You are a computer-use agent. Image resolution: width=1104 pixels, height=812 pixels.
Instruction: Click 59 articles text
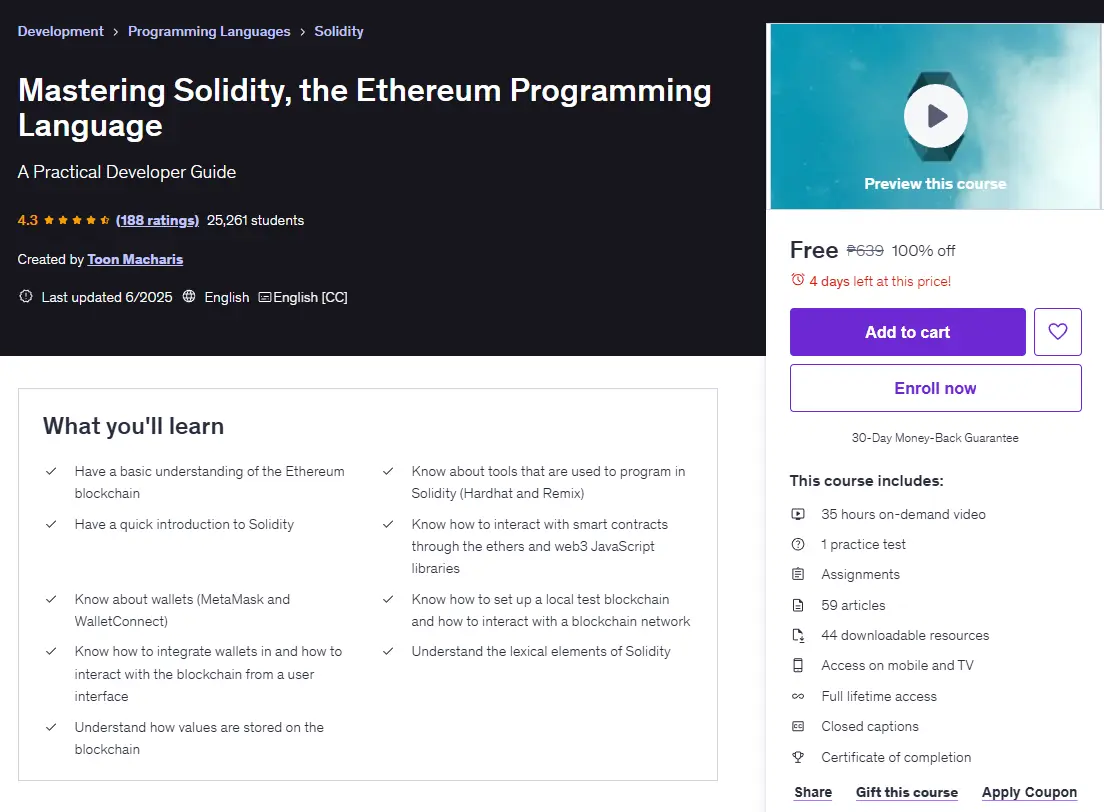point(853,605)
